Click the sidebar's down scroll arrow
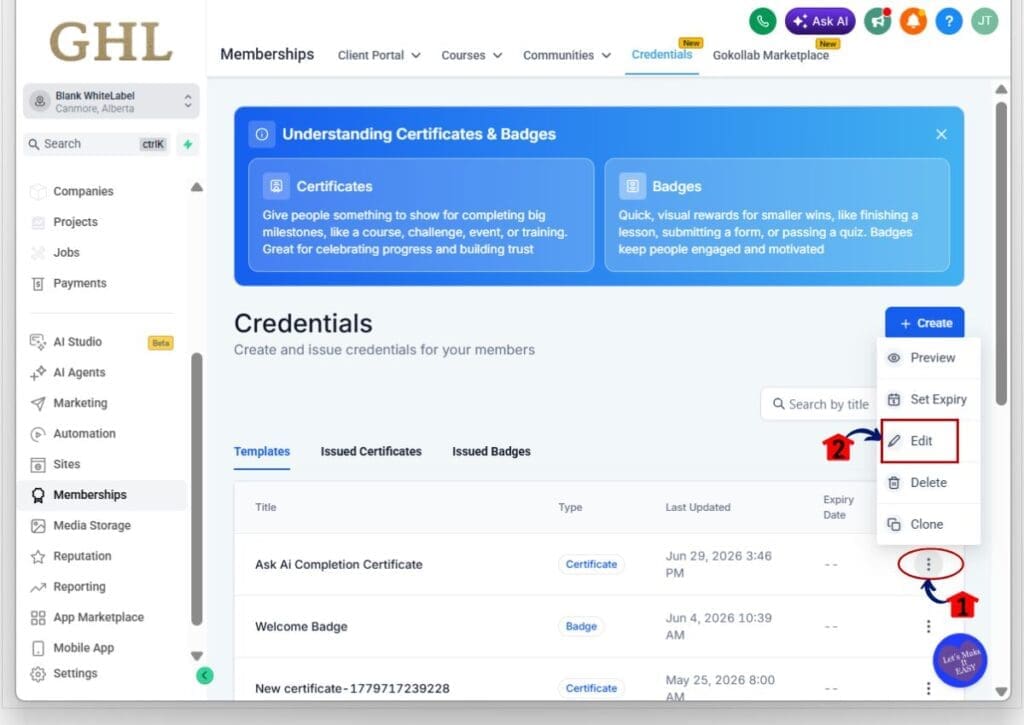This screenshot has width=1024, height=725. pyautogui.click(x=197, y=656)
